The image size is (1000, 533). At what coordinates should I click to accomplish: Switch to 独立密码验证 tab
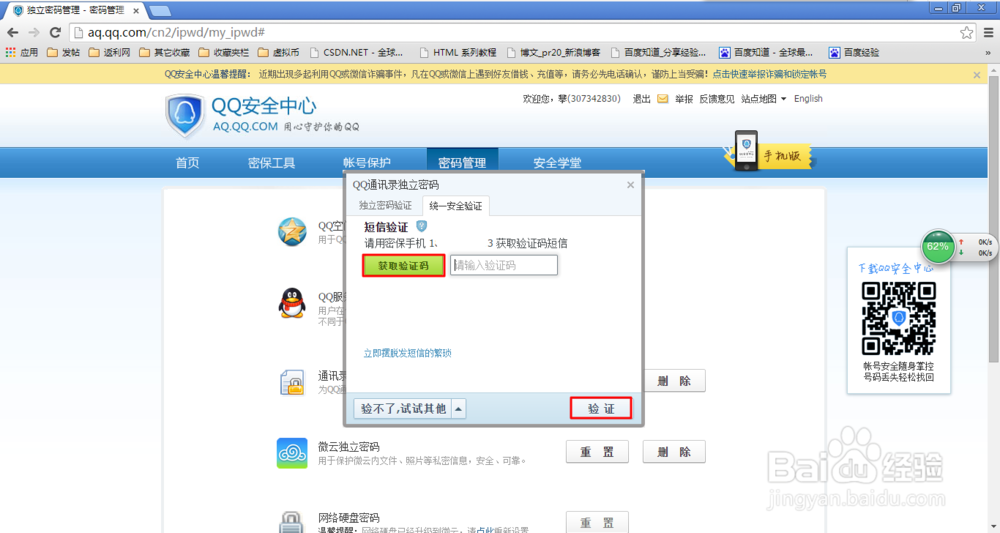385,205
